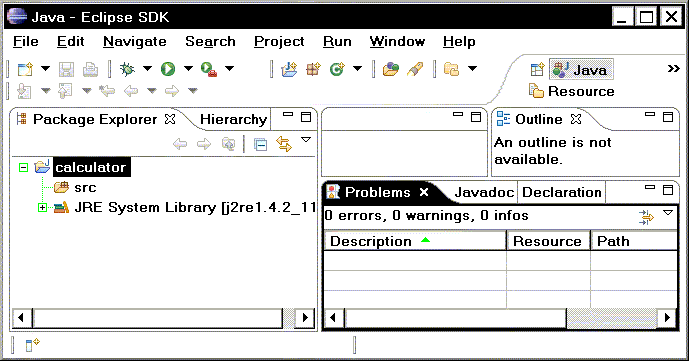
Task: Open the New wizard dropdown arrow
Action: 45,69
